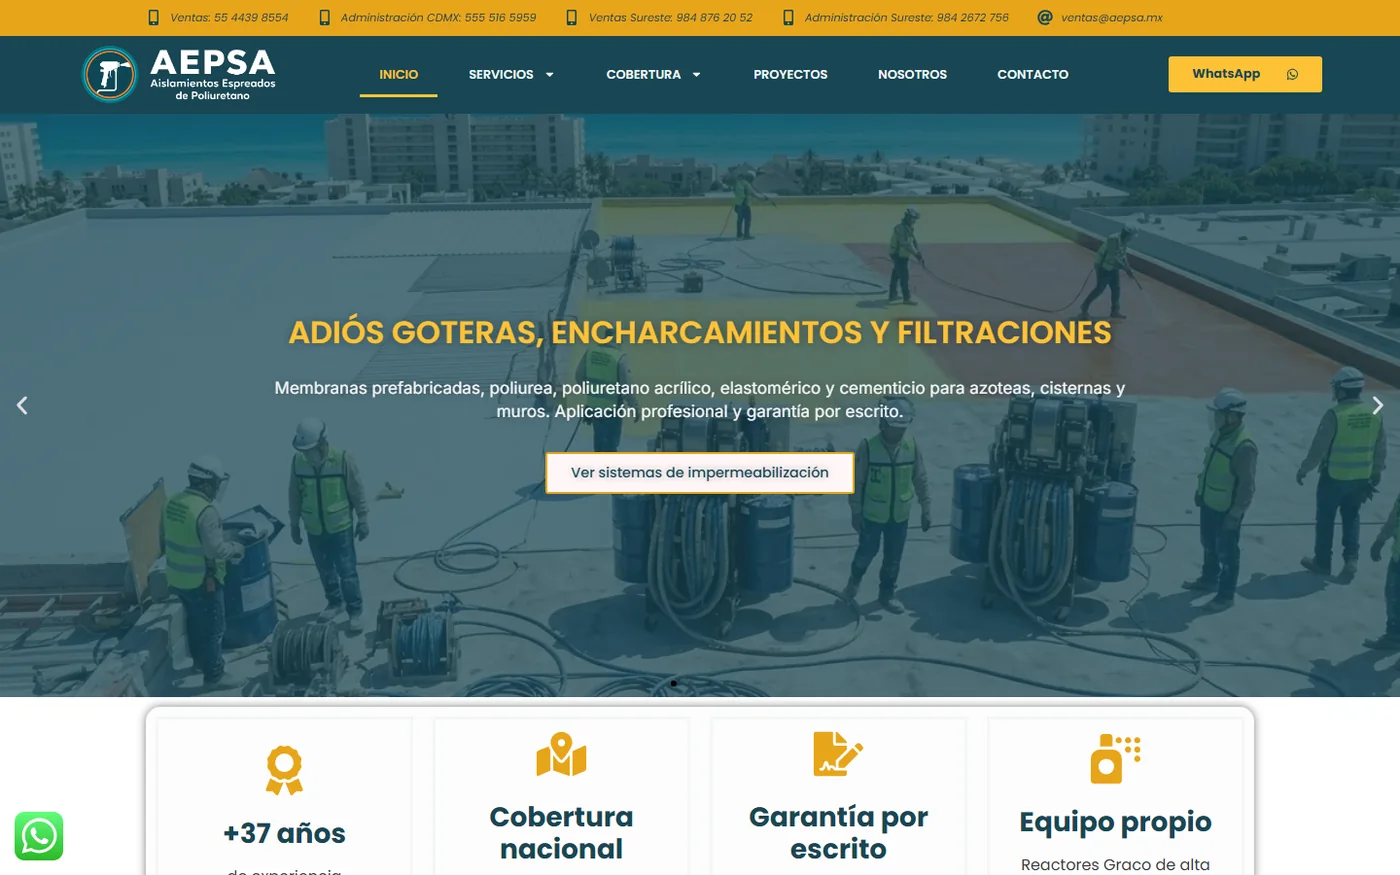The width and height of the screenshot is (1400, 875).
Task: Click the +37 años card title
Action: click(284, 833)
